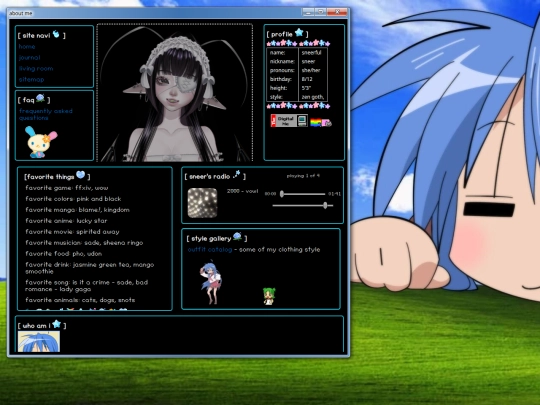The width and height of the screenshot is (540, 405).
Task: Click the radio album cover thumbnail
Action: pyautogui.click(x=202, y=203)
